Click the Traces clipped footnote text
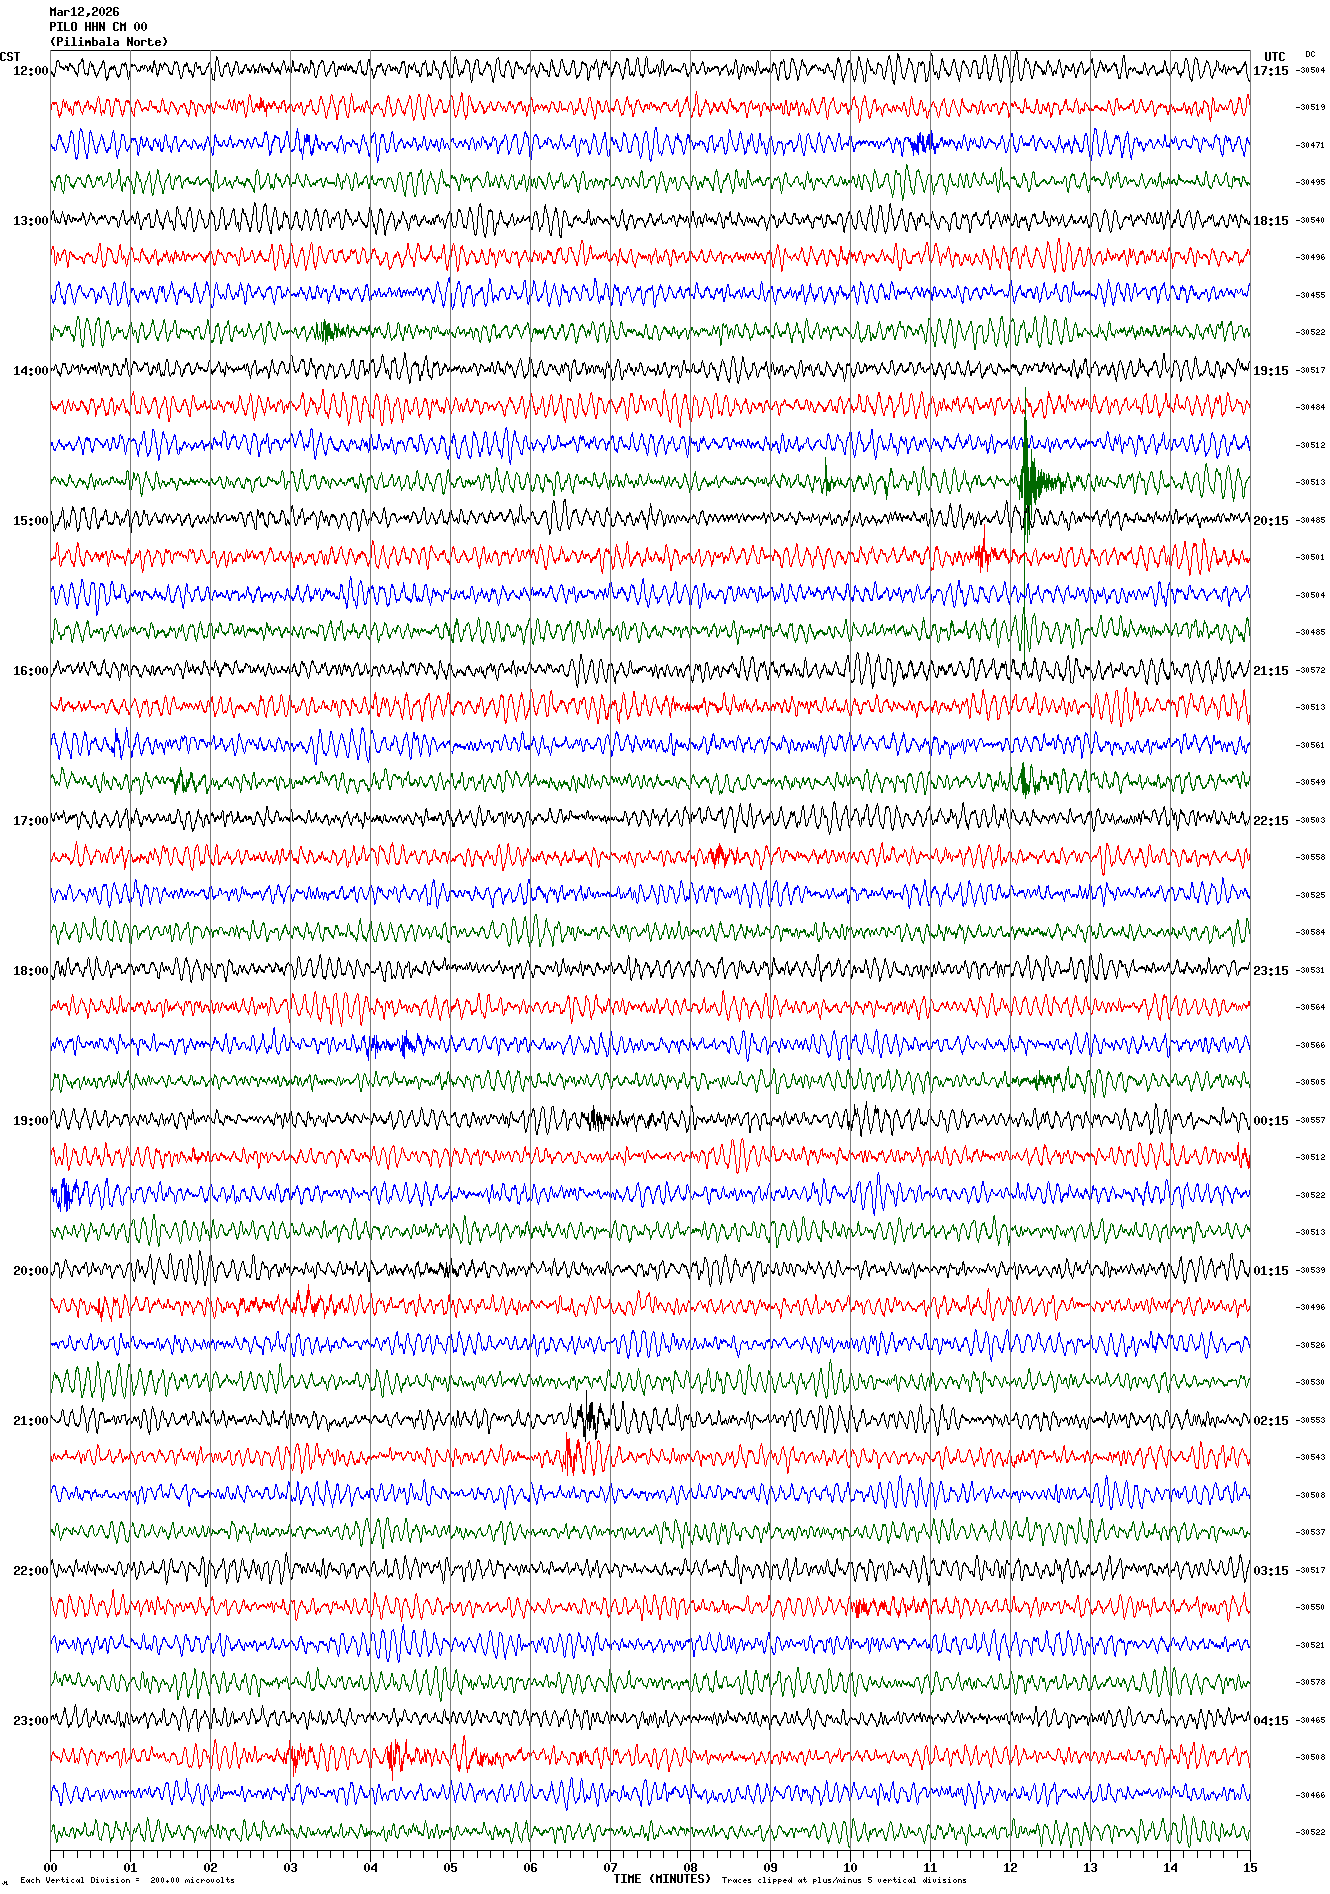1330x1894 pixels. 844,1880
